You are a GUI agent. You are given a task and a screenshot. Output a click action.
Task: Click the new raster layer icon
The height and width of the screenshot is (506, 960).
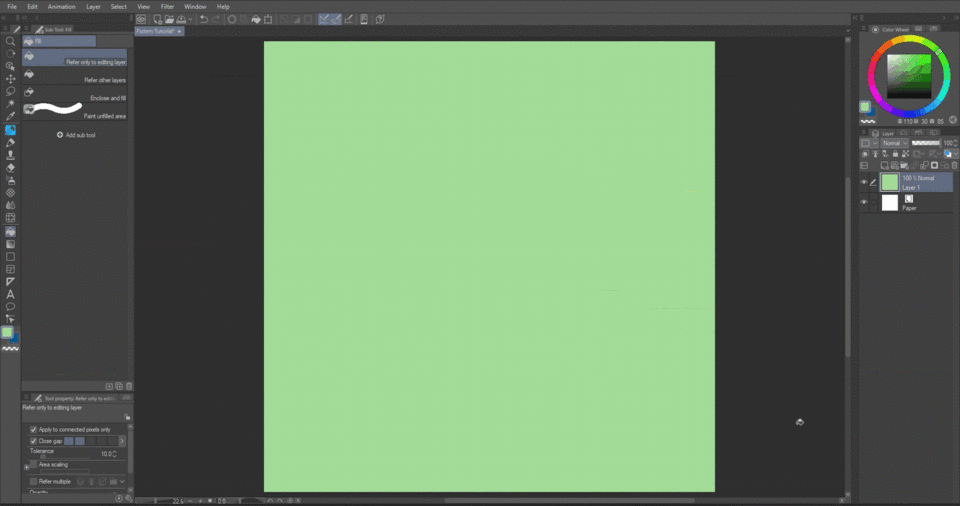pyautogui.click(x=884, y=165)
